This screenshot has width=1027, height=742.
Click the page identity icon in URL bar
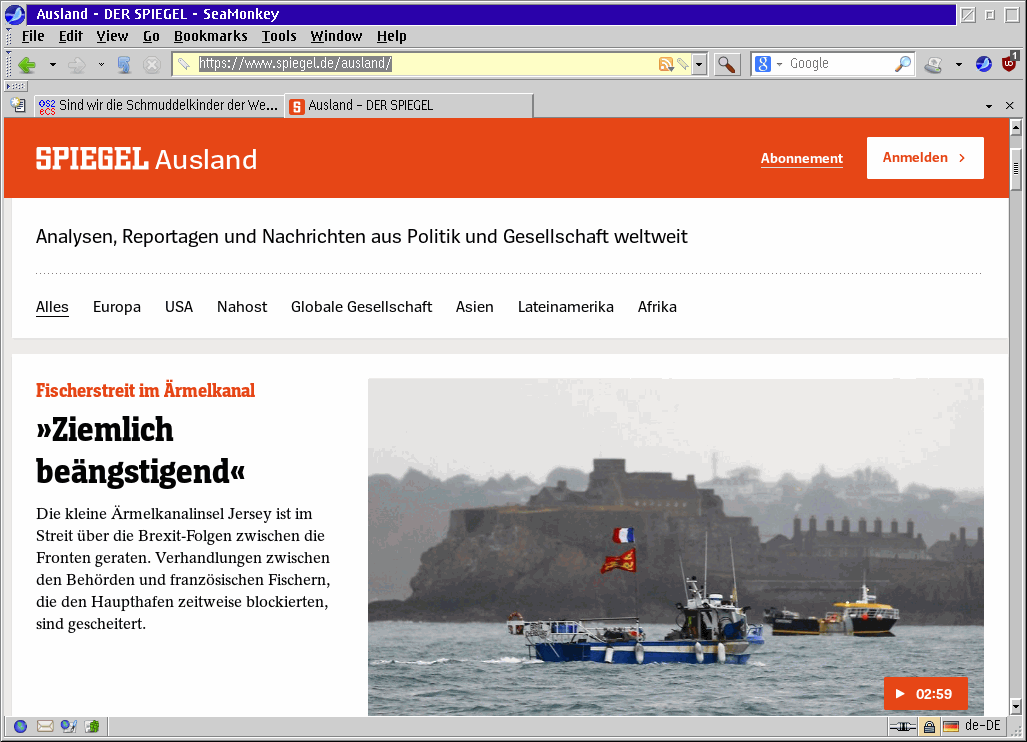[x=184, y=64]
